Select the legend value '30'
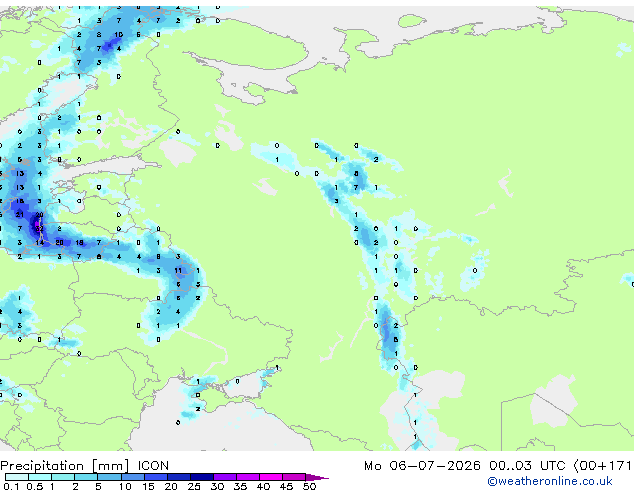Screen dimensions: 634x490 click(217, 486)
